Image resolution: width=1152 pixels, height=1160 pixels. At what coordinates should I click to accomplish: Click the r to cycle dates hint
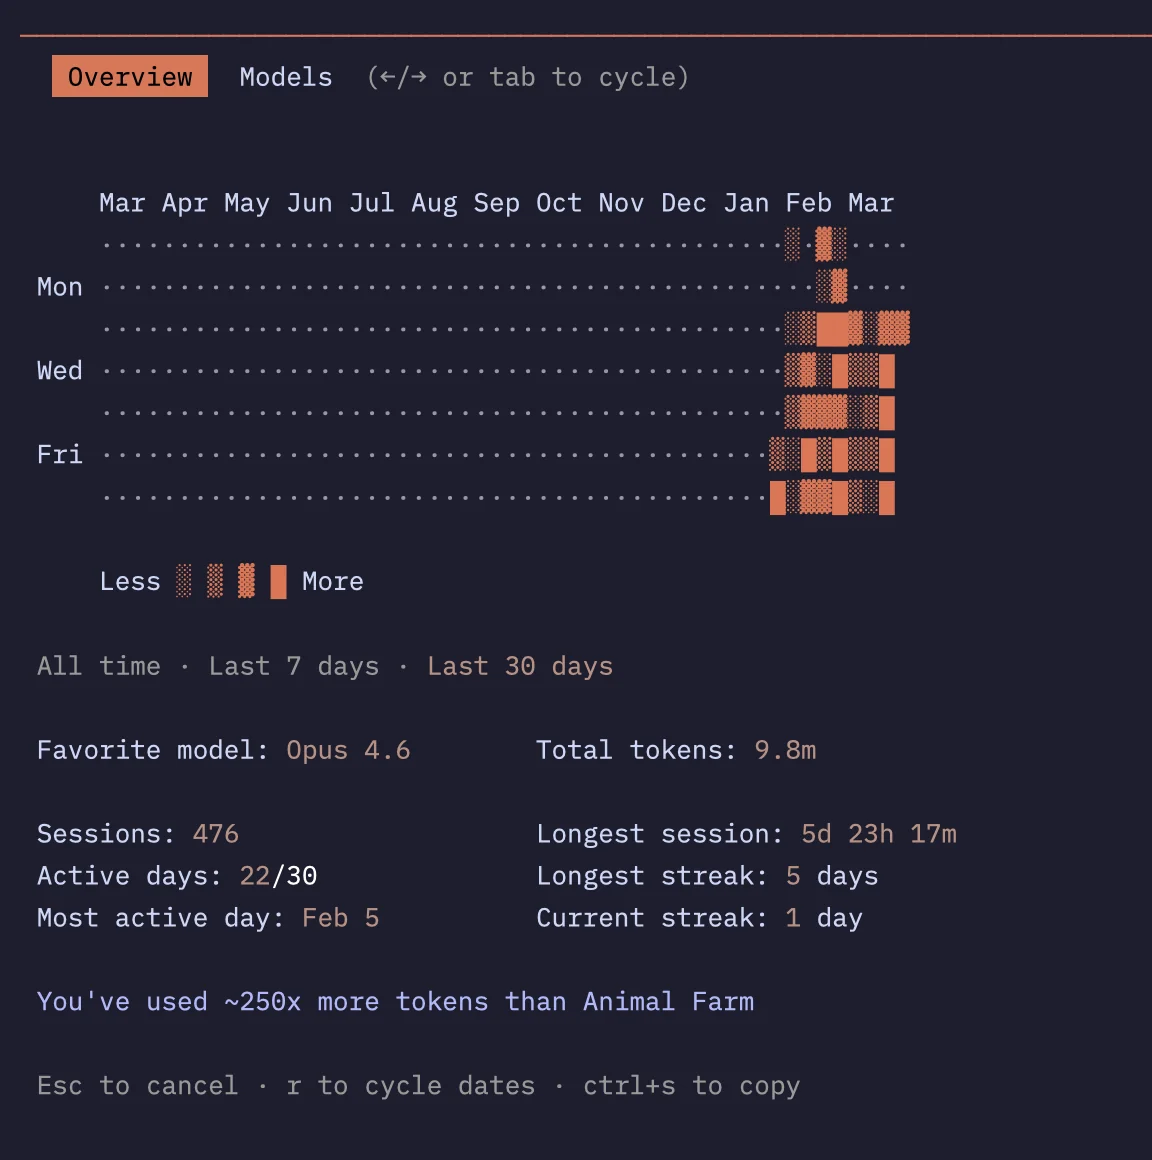411,1085
